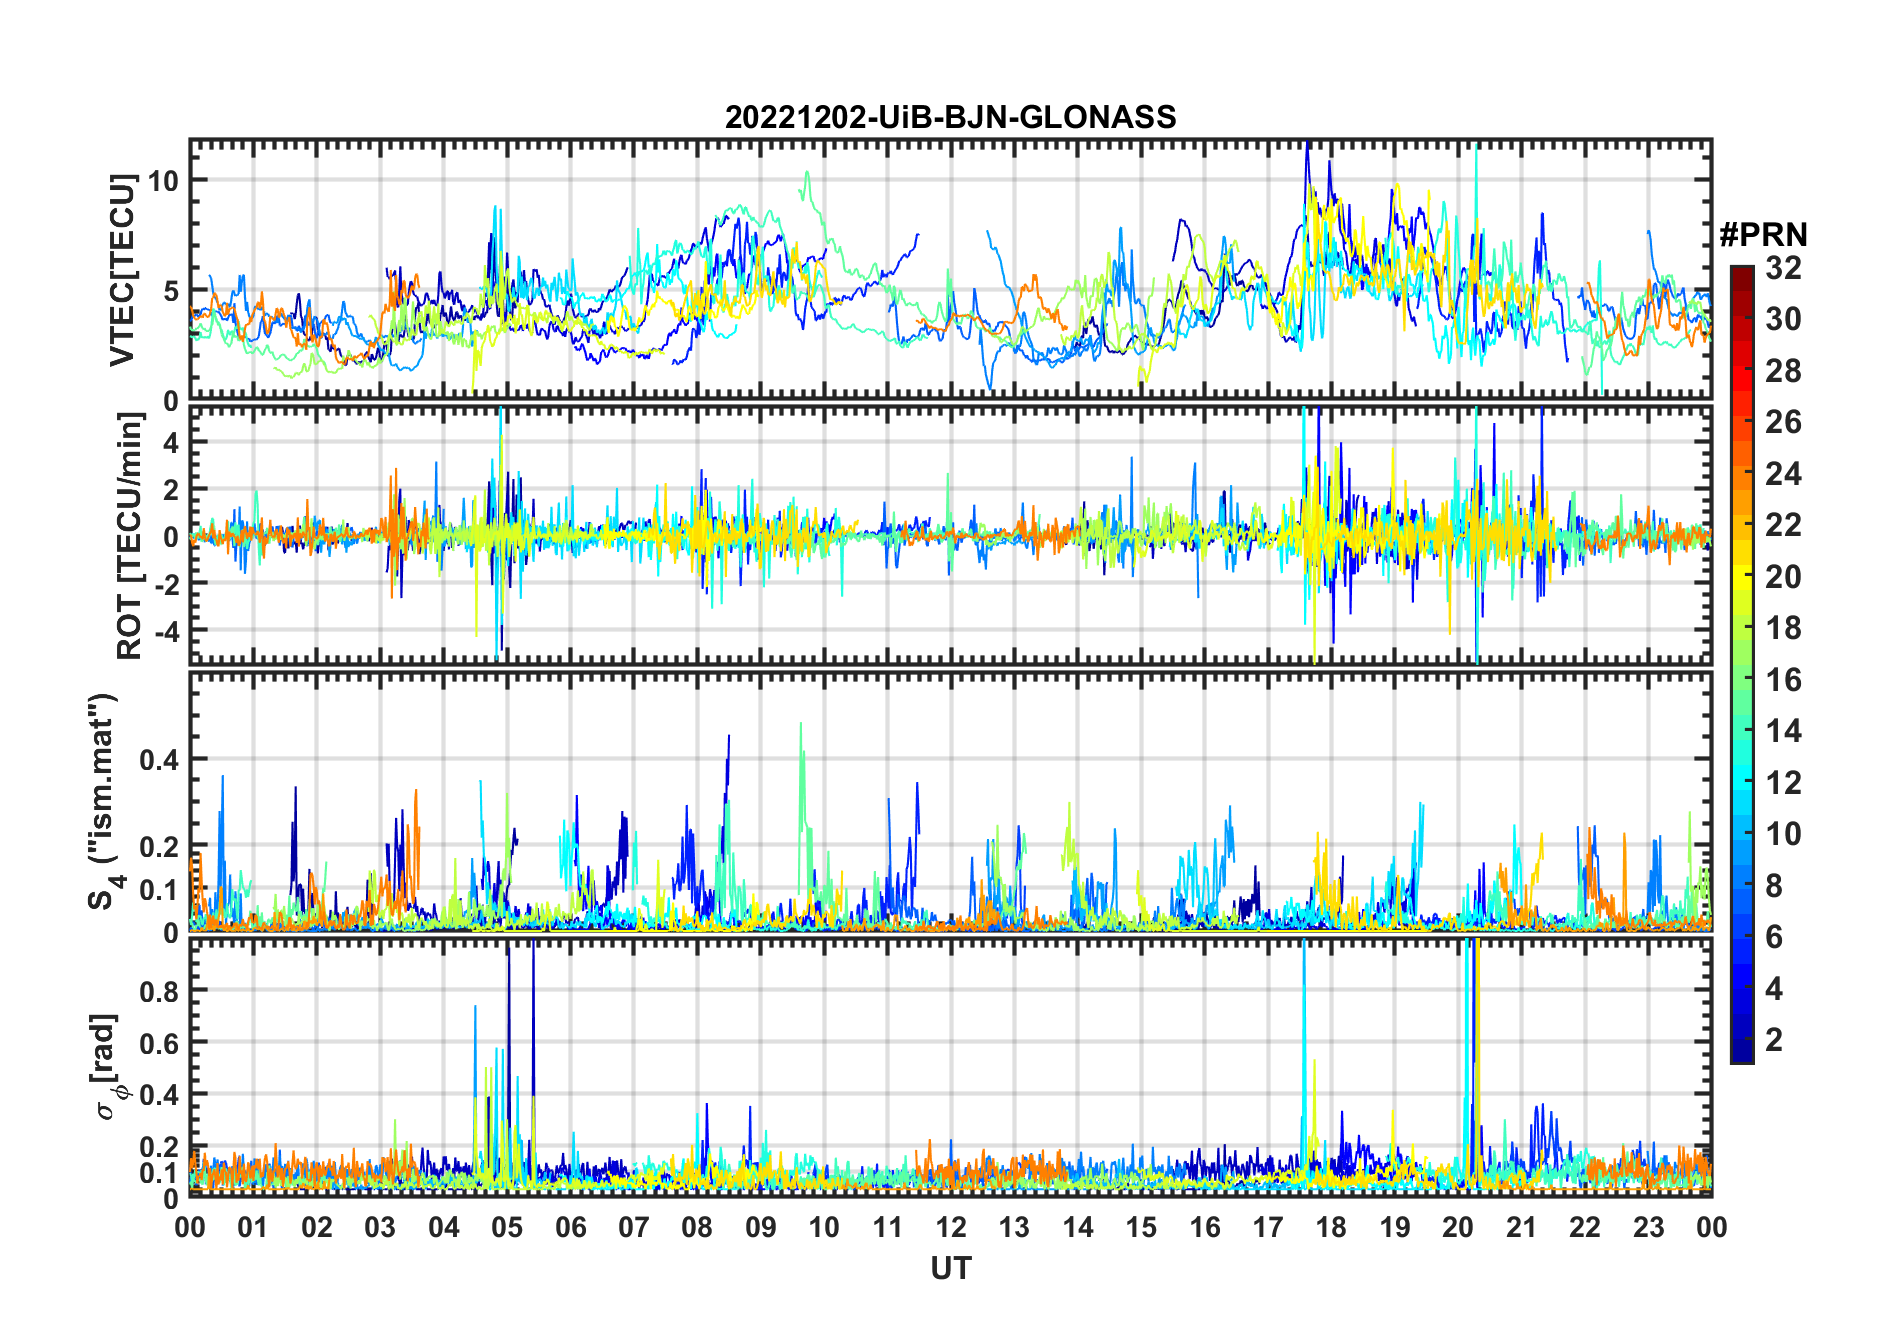Select x-axis hour label 19
Image resolution: width=1902 pixels, height=1330 pixels.
click(x=1395, y=1227)
